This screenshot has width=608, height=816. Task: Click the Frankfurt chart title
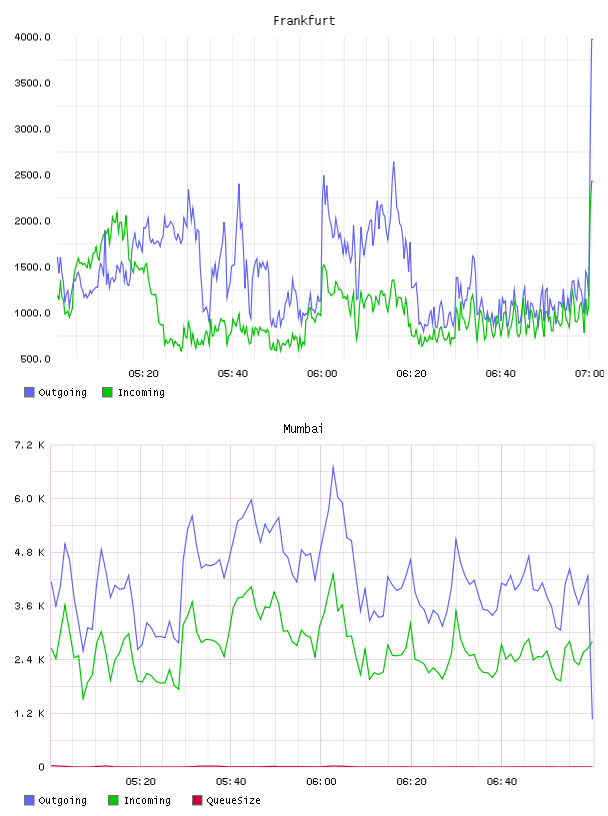point(304,21)
